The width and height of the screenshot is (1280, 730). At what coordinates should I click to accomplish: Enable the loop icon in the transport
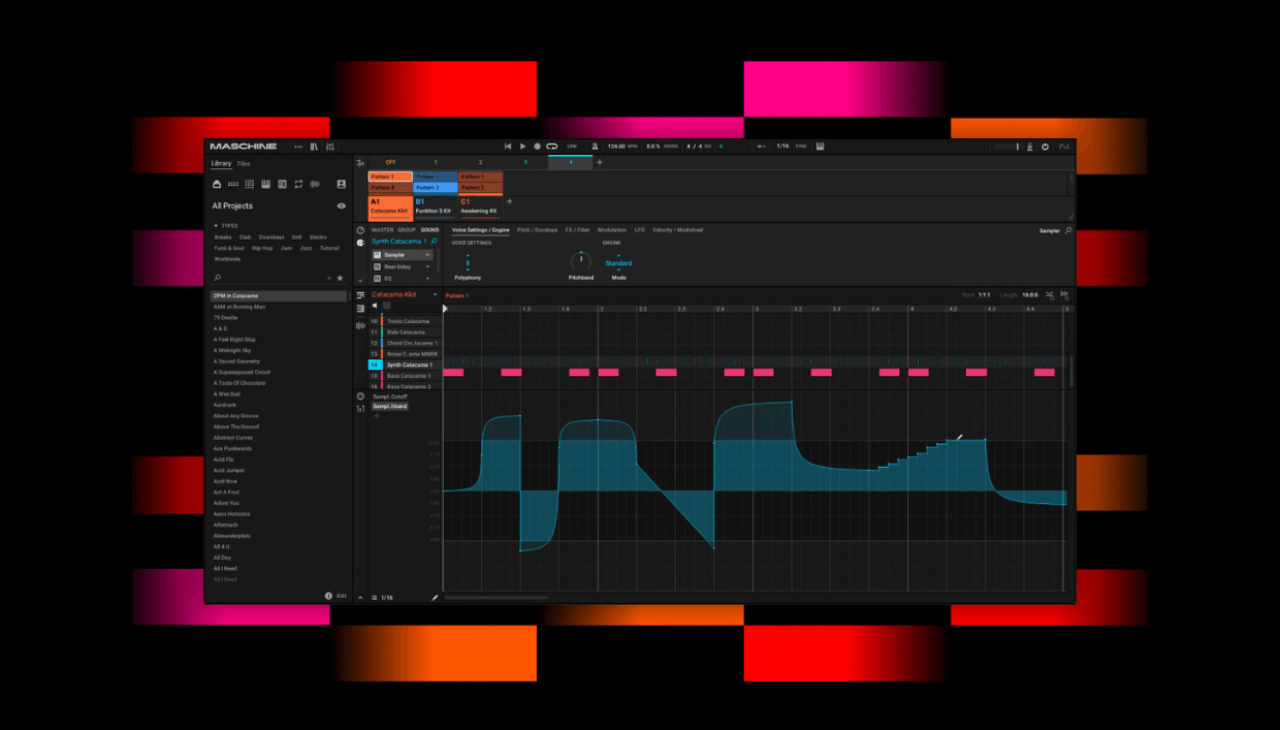click(x=552, y=146)
